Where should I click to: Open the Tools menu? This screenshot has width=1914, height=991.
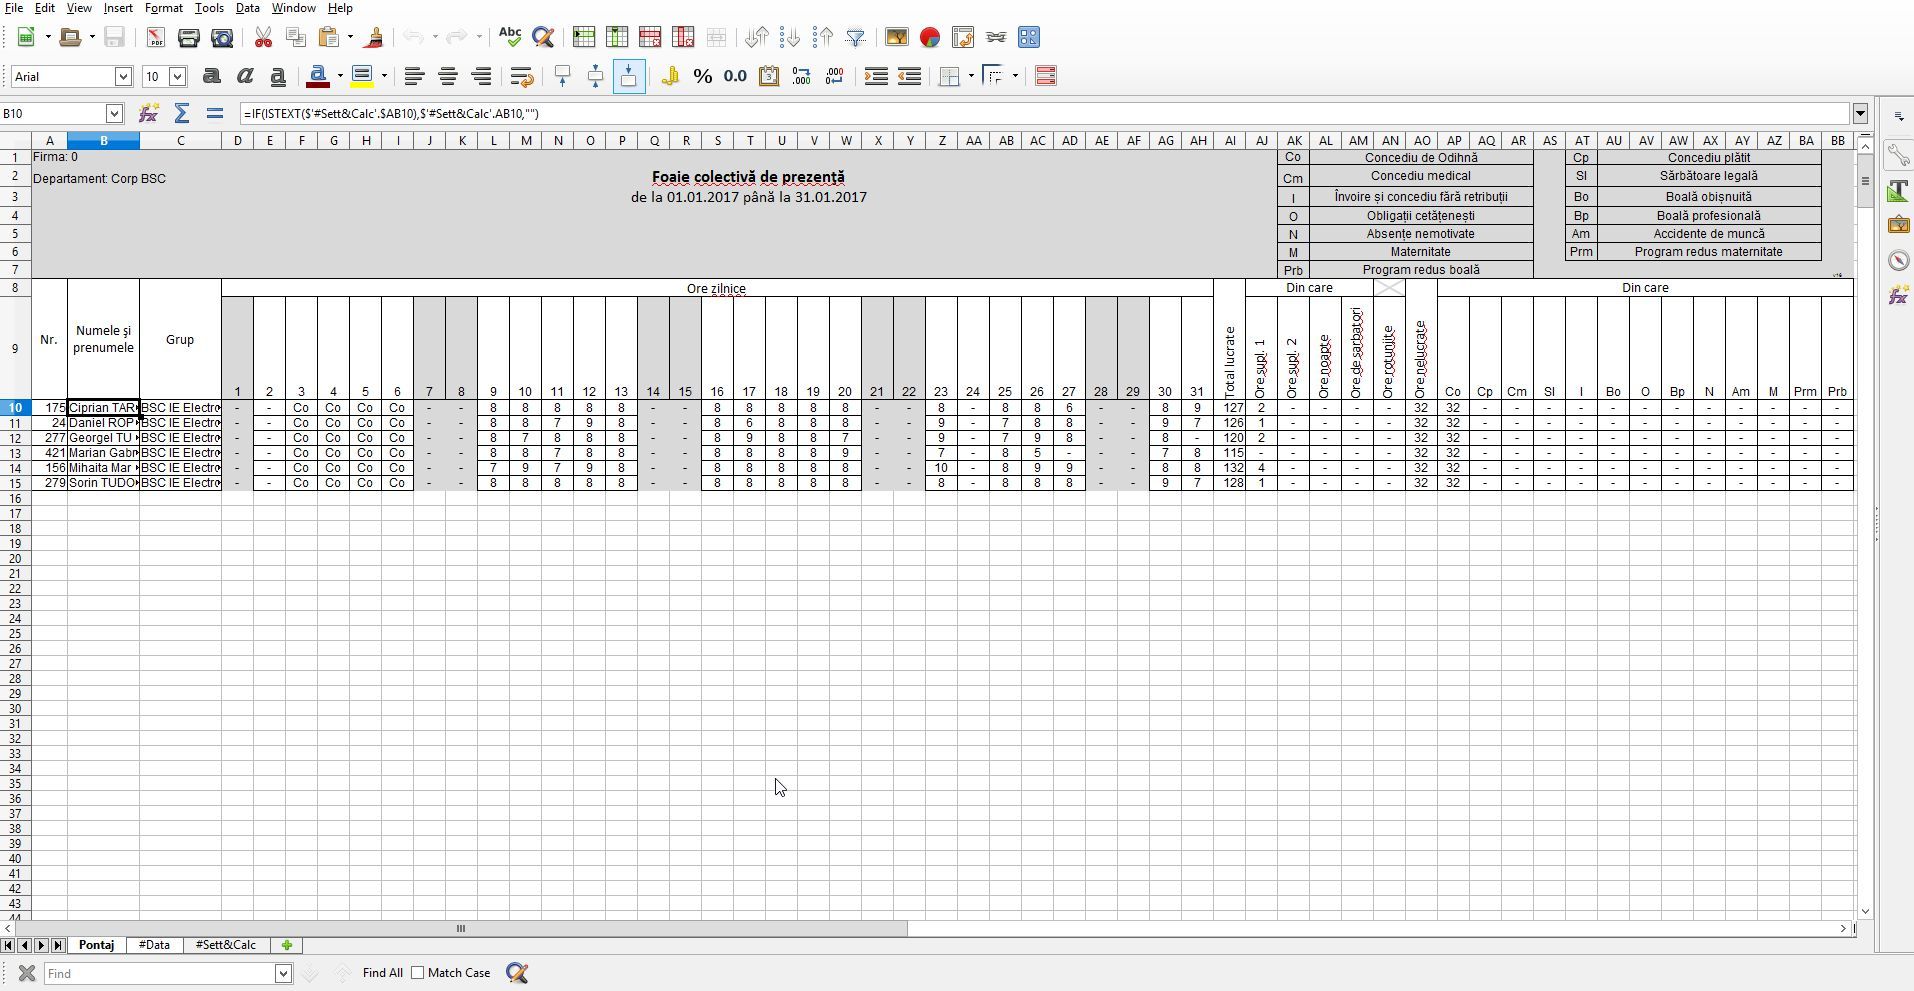pos(209,8)
